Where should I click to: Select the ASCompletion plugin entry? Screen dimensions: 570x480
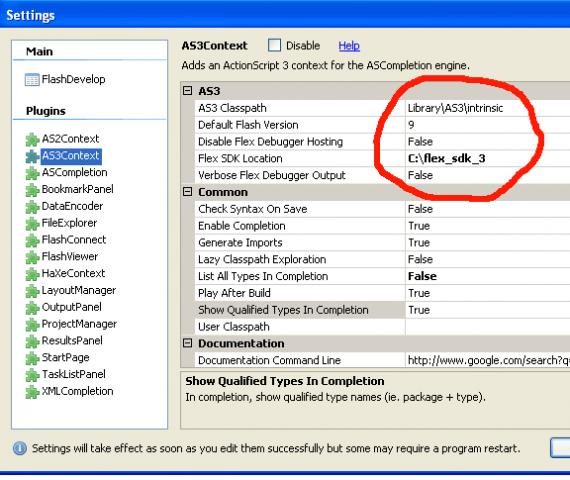click(75, 172)
